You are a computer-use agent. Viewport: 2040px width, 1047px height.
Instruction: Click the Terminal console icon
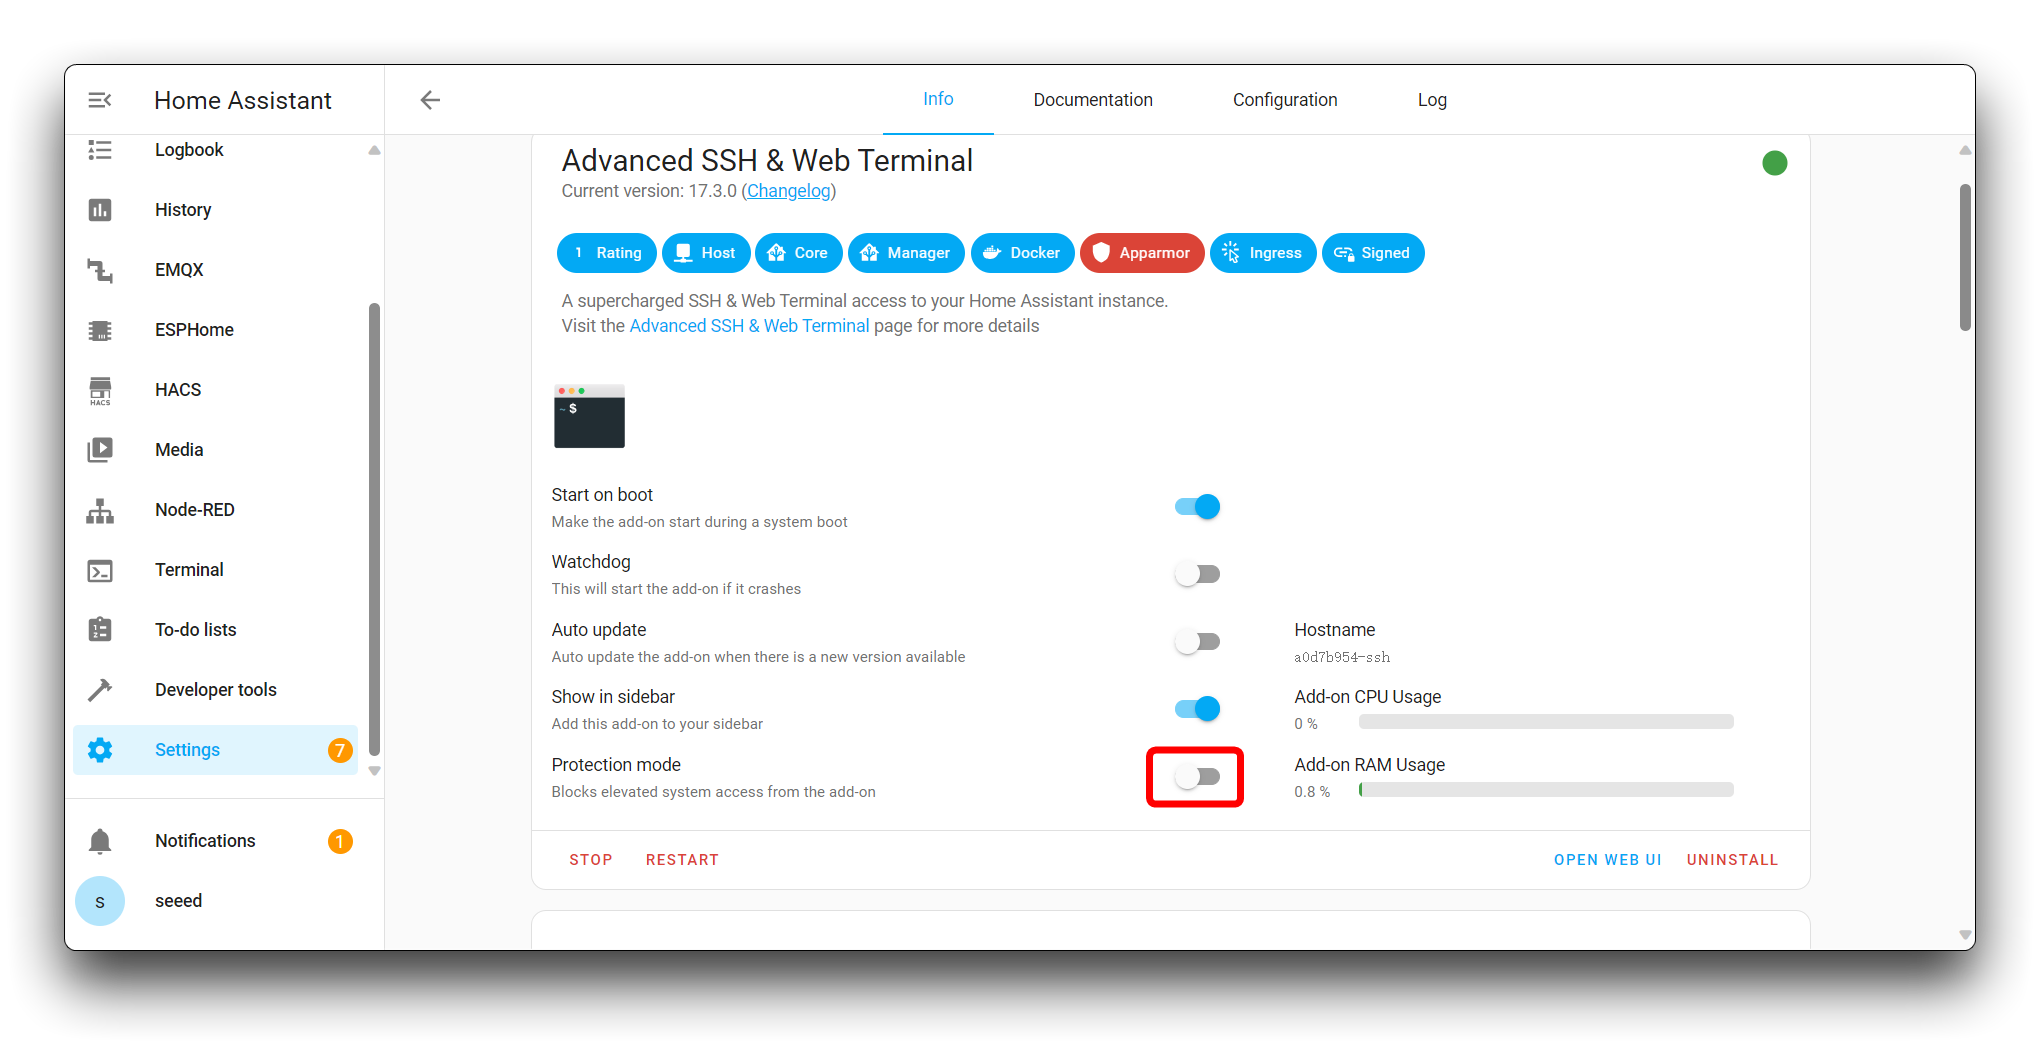pyautogui.click(x=100, y=570)
